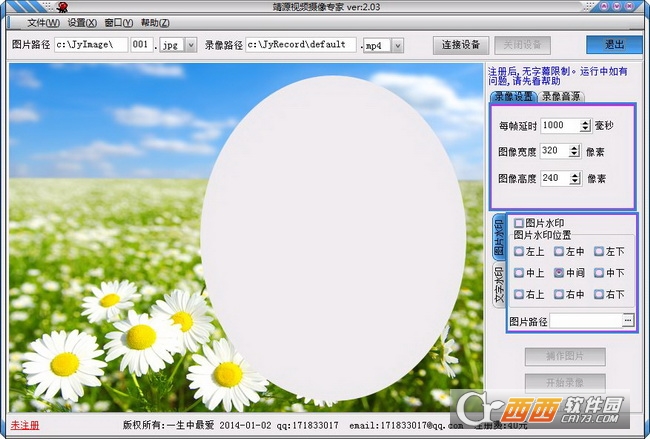This screenshot has height=439, width=650.
Task: Select the vertical 图片水印 tab
Action: point(499,238)
